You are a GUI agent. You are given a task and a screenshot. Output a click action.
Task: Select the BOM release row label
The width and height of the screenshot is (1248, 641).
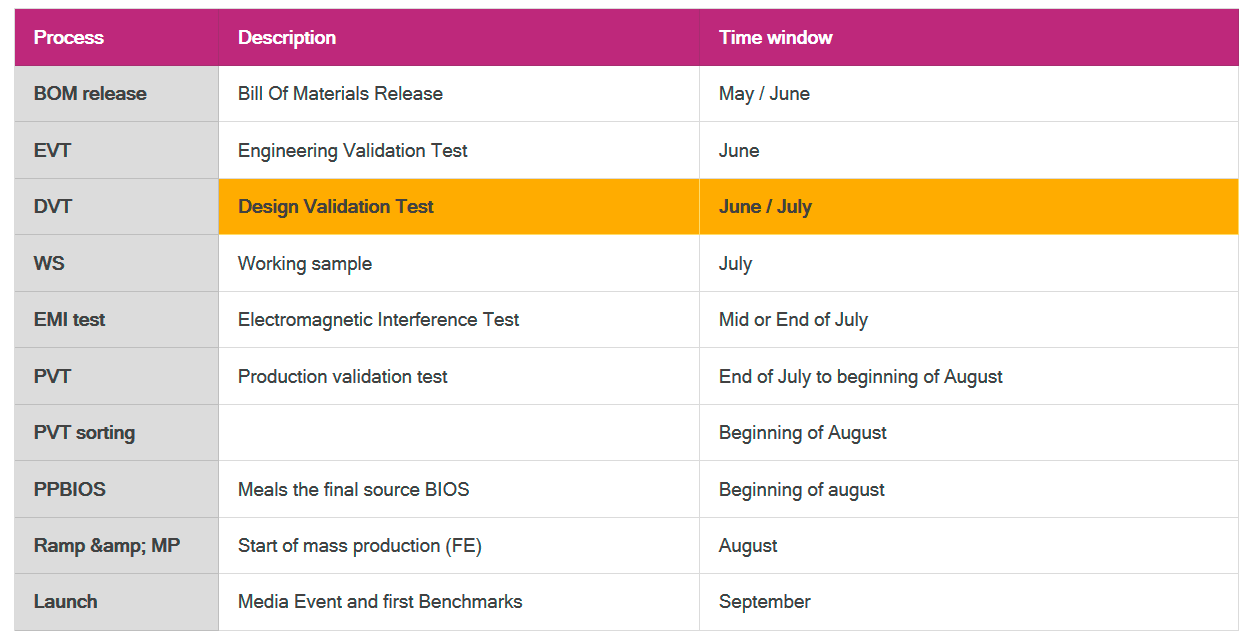pos(90,94)
